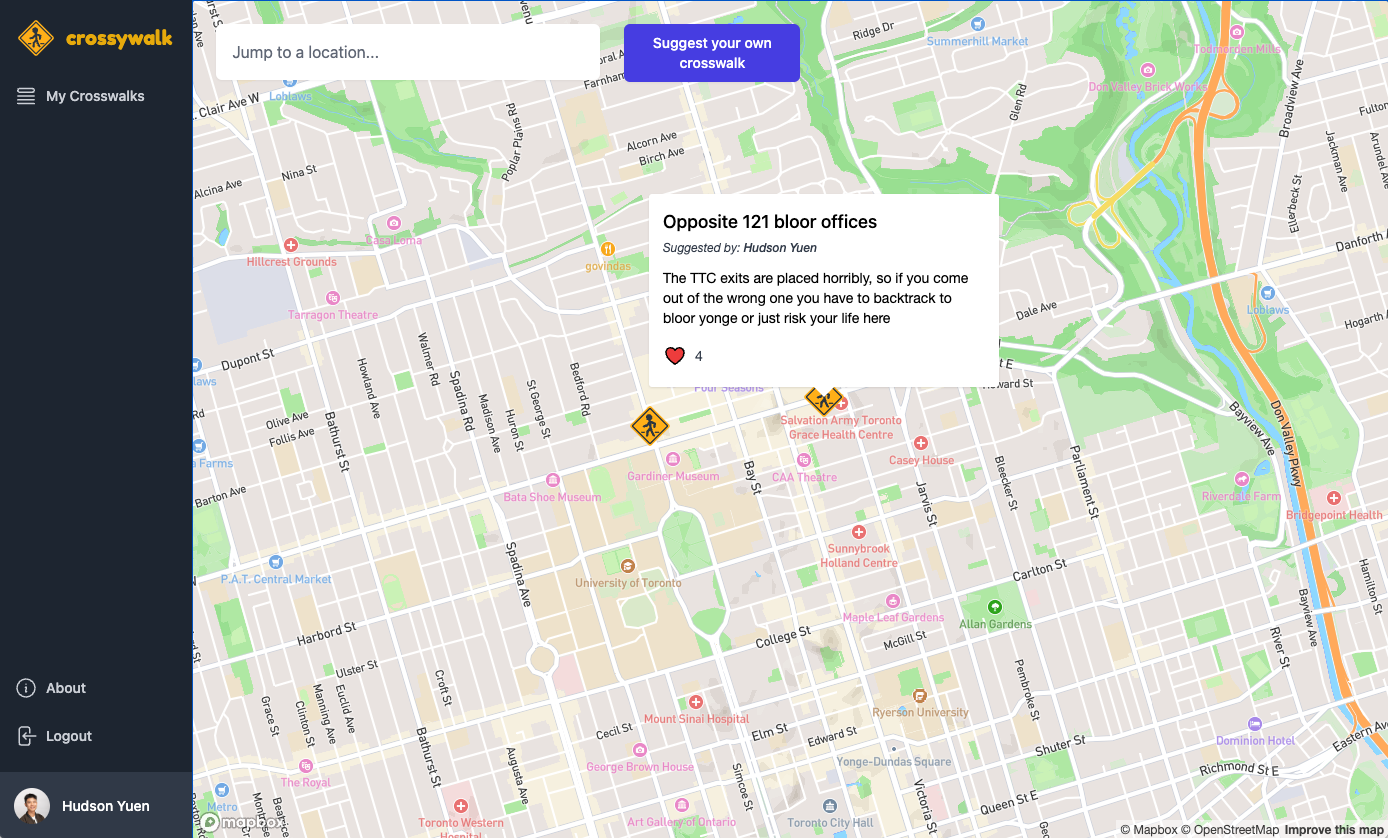The image size is (1388, 838).
Task: Click the like count next to the heart
Action: coord(698,356)
